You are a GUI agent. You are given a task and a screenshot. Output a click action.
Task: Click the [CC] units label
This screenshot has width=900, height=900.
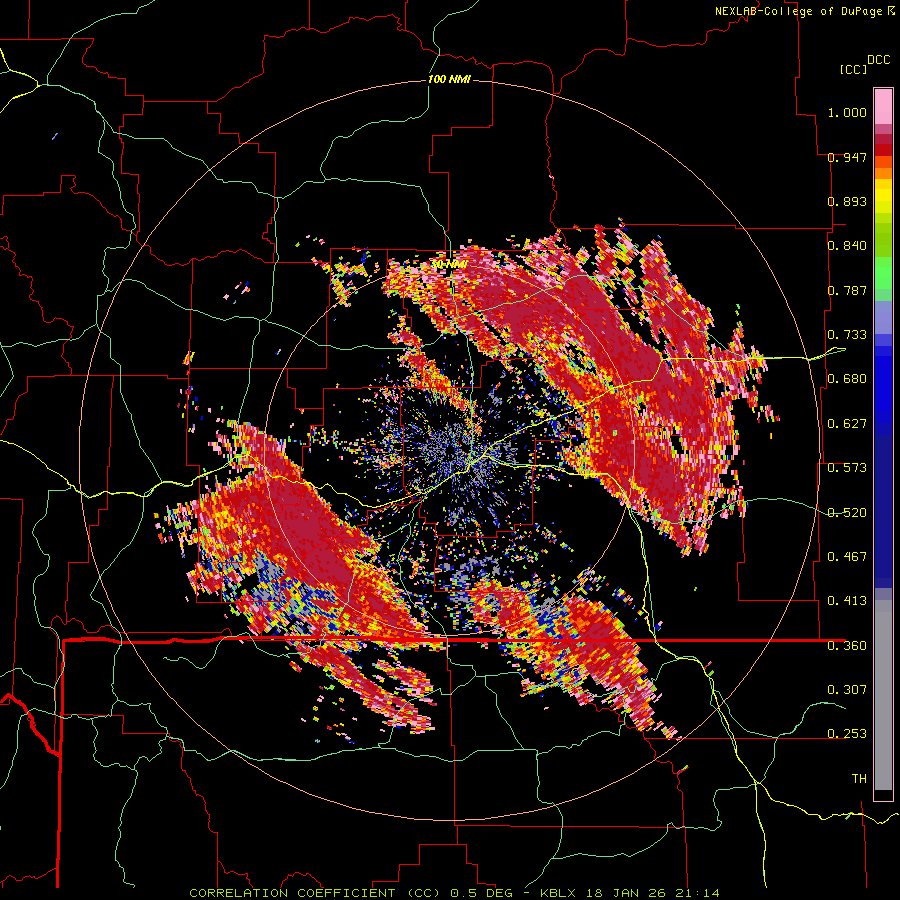point(853,69)
